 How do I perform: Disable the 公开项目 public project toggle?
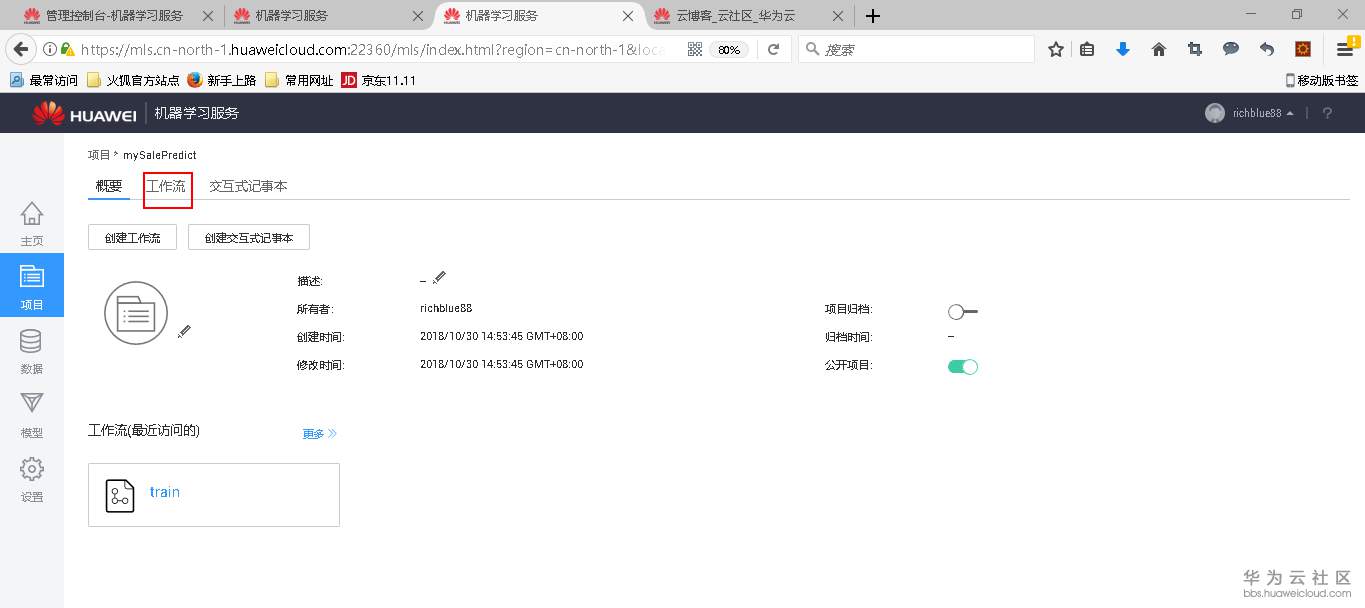tap(961, 366)
